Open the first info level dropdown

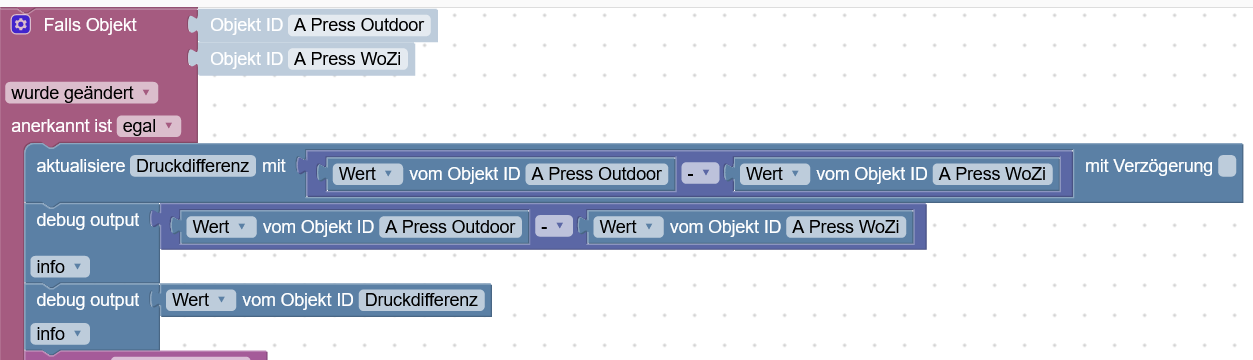click(x=61, y=267)
